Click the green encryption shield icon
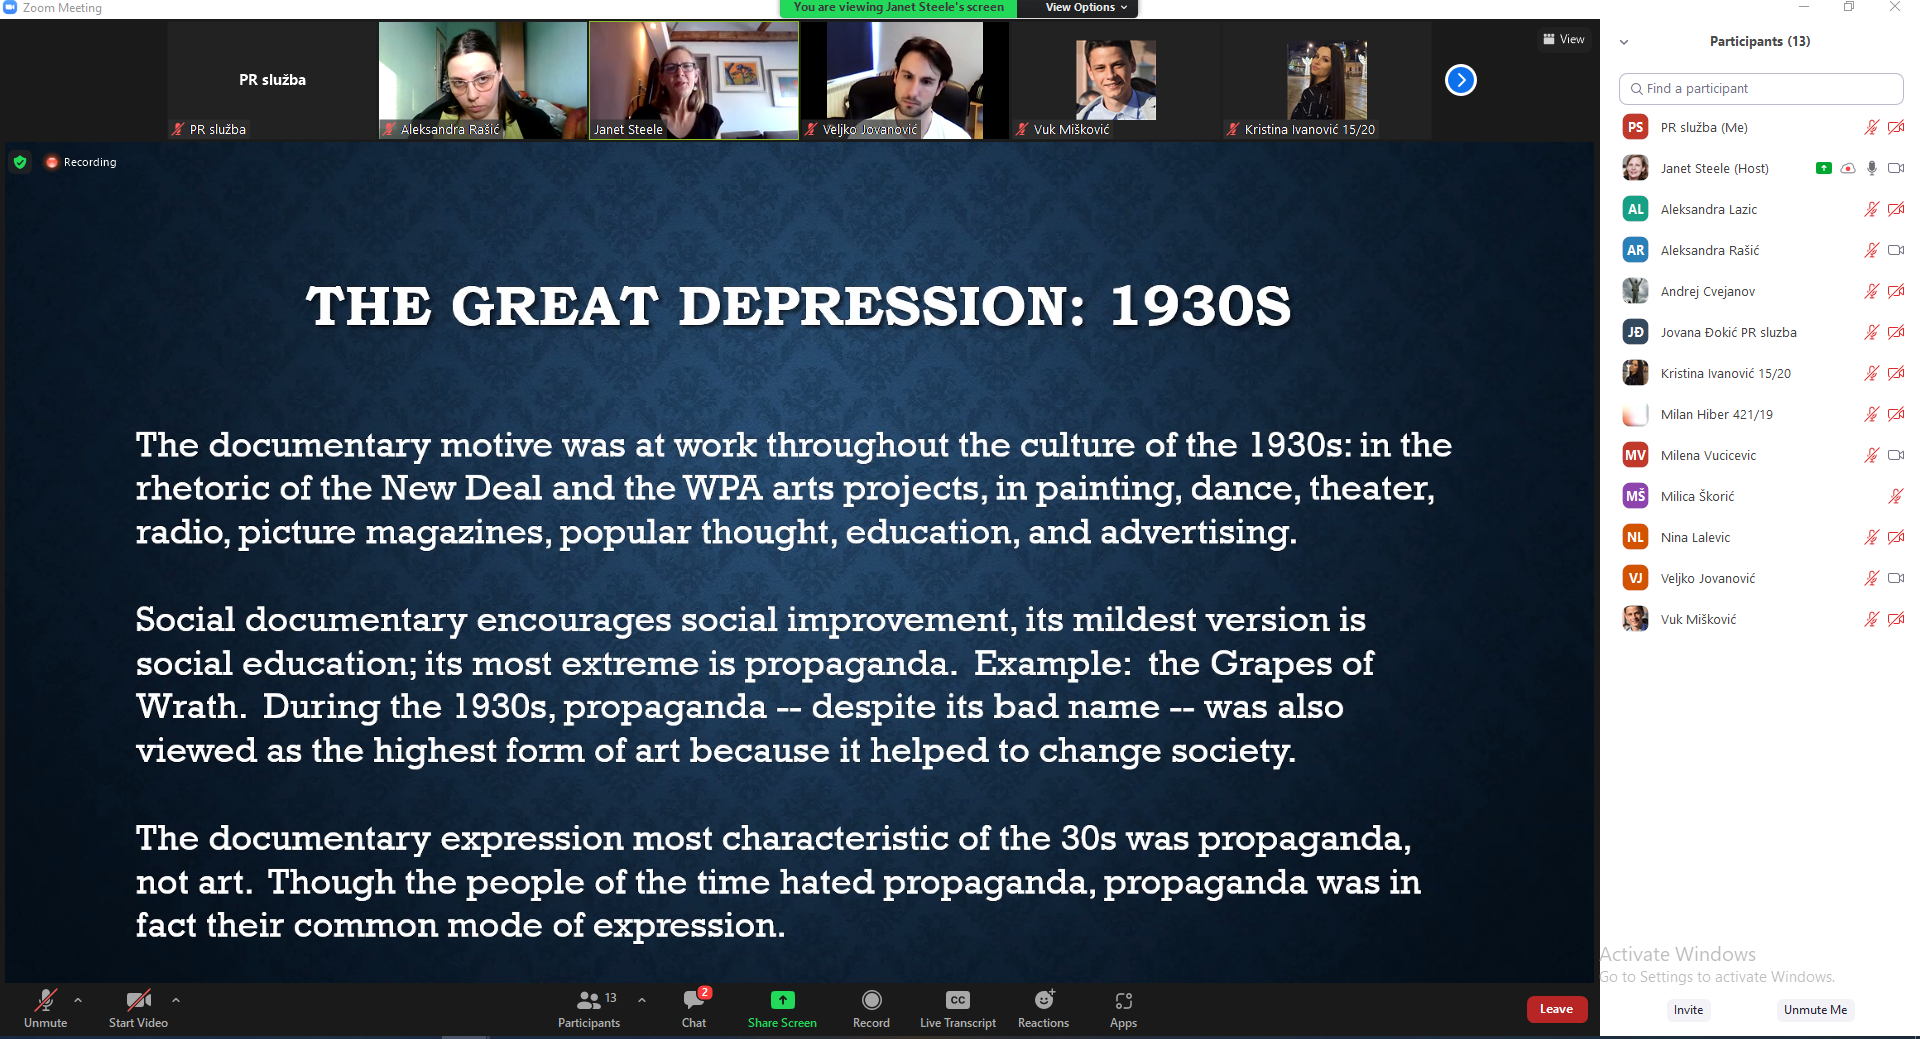This screenshot has width=1920, height=1039. [20, 162]
